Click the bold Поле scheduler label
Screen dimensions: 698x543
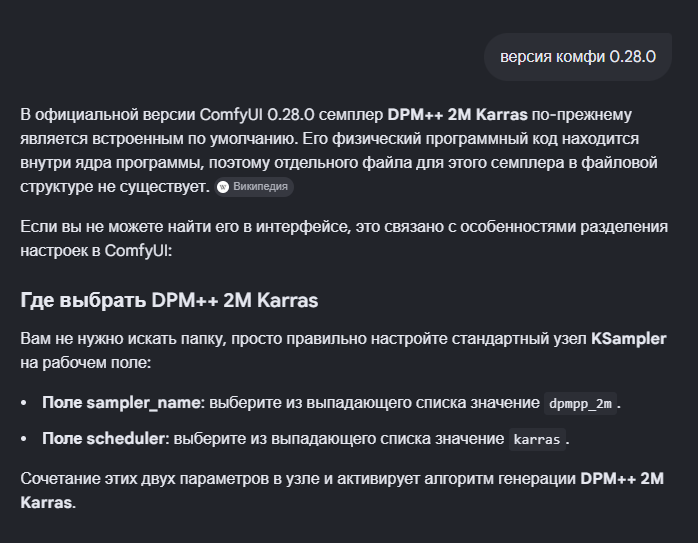[103, 438]
